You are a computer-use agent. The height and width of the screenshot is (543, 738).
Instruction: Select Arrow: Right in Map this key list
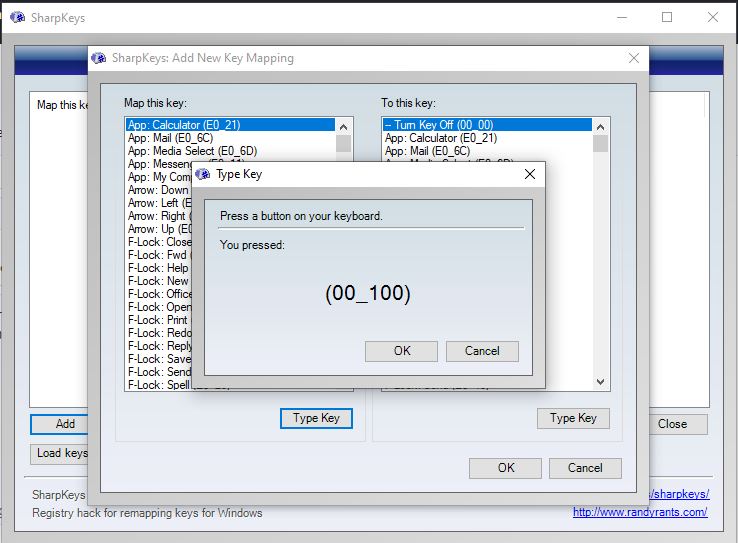tap(159, 216)
